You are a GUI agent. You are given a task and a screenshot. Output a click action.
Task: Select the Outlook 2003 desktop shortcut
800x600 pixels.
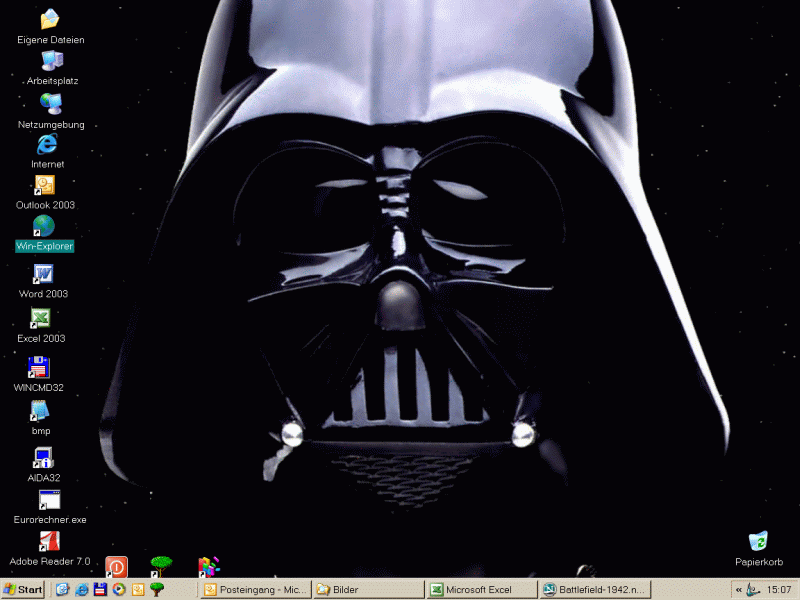point(45,185)
